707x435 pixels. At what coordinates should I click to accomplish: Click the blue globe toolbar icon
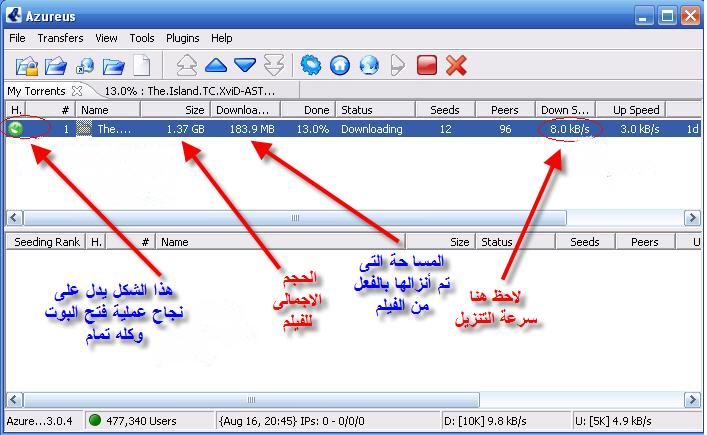point(369,65)
